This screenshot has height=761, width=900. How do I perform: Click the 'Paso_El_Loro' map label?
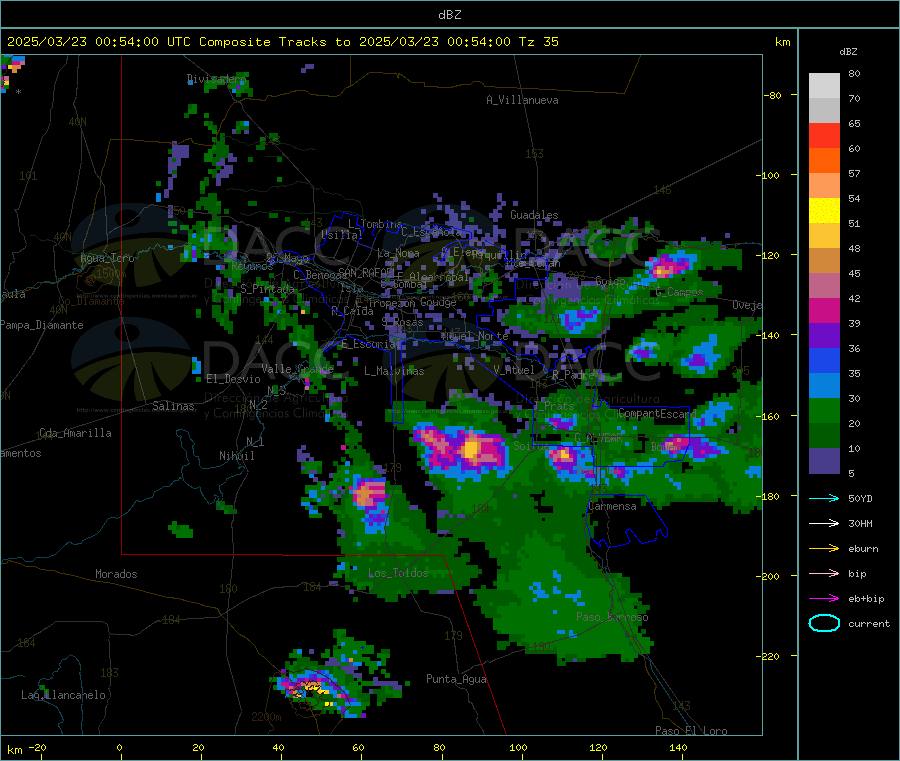coord(691,731)
